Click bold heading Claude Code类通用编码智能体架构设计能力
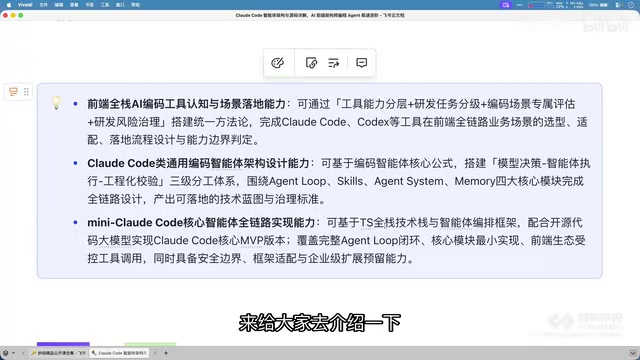Image resolution: width=640 pixels, height=360 pixels. point(198,163)
